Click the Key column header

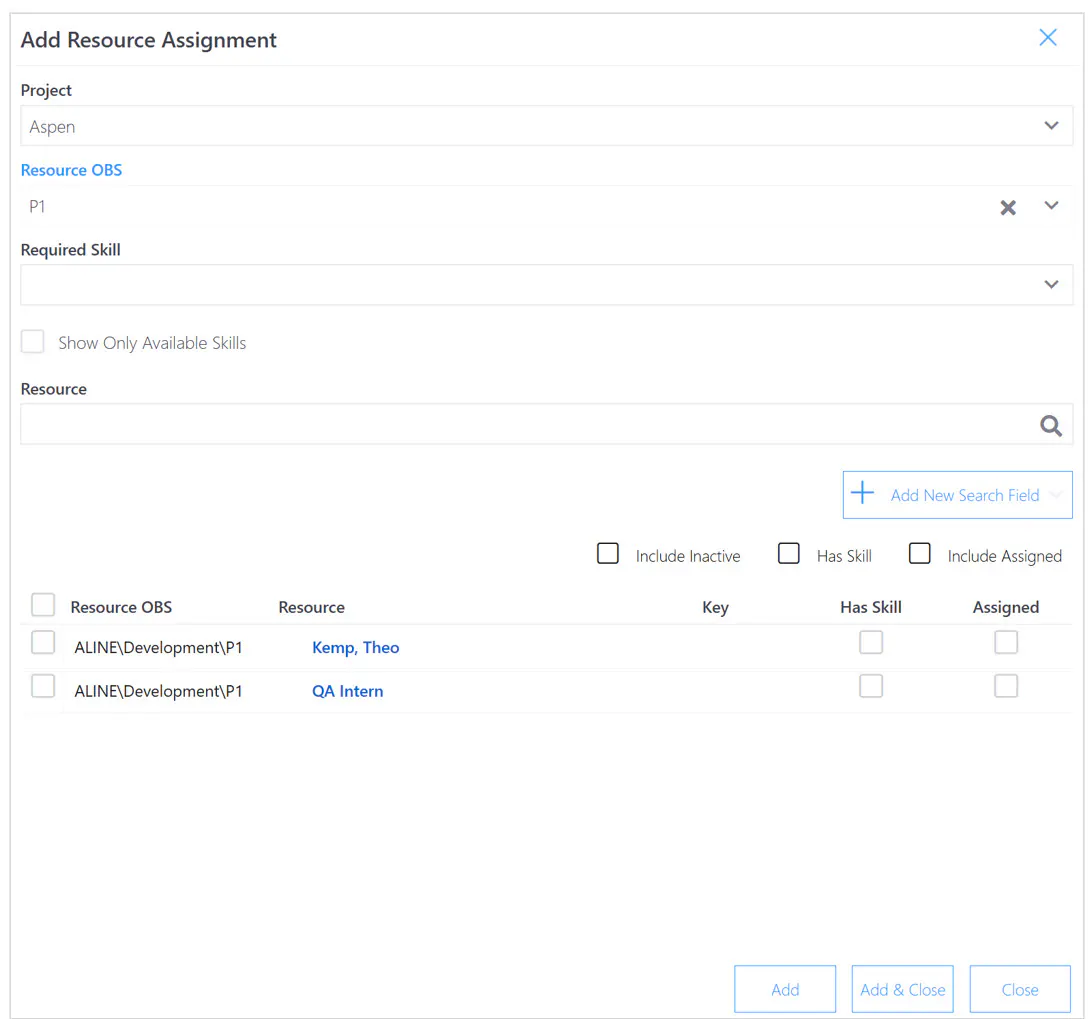pos(715,608)
